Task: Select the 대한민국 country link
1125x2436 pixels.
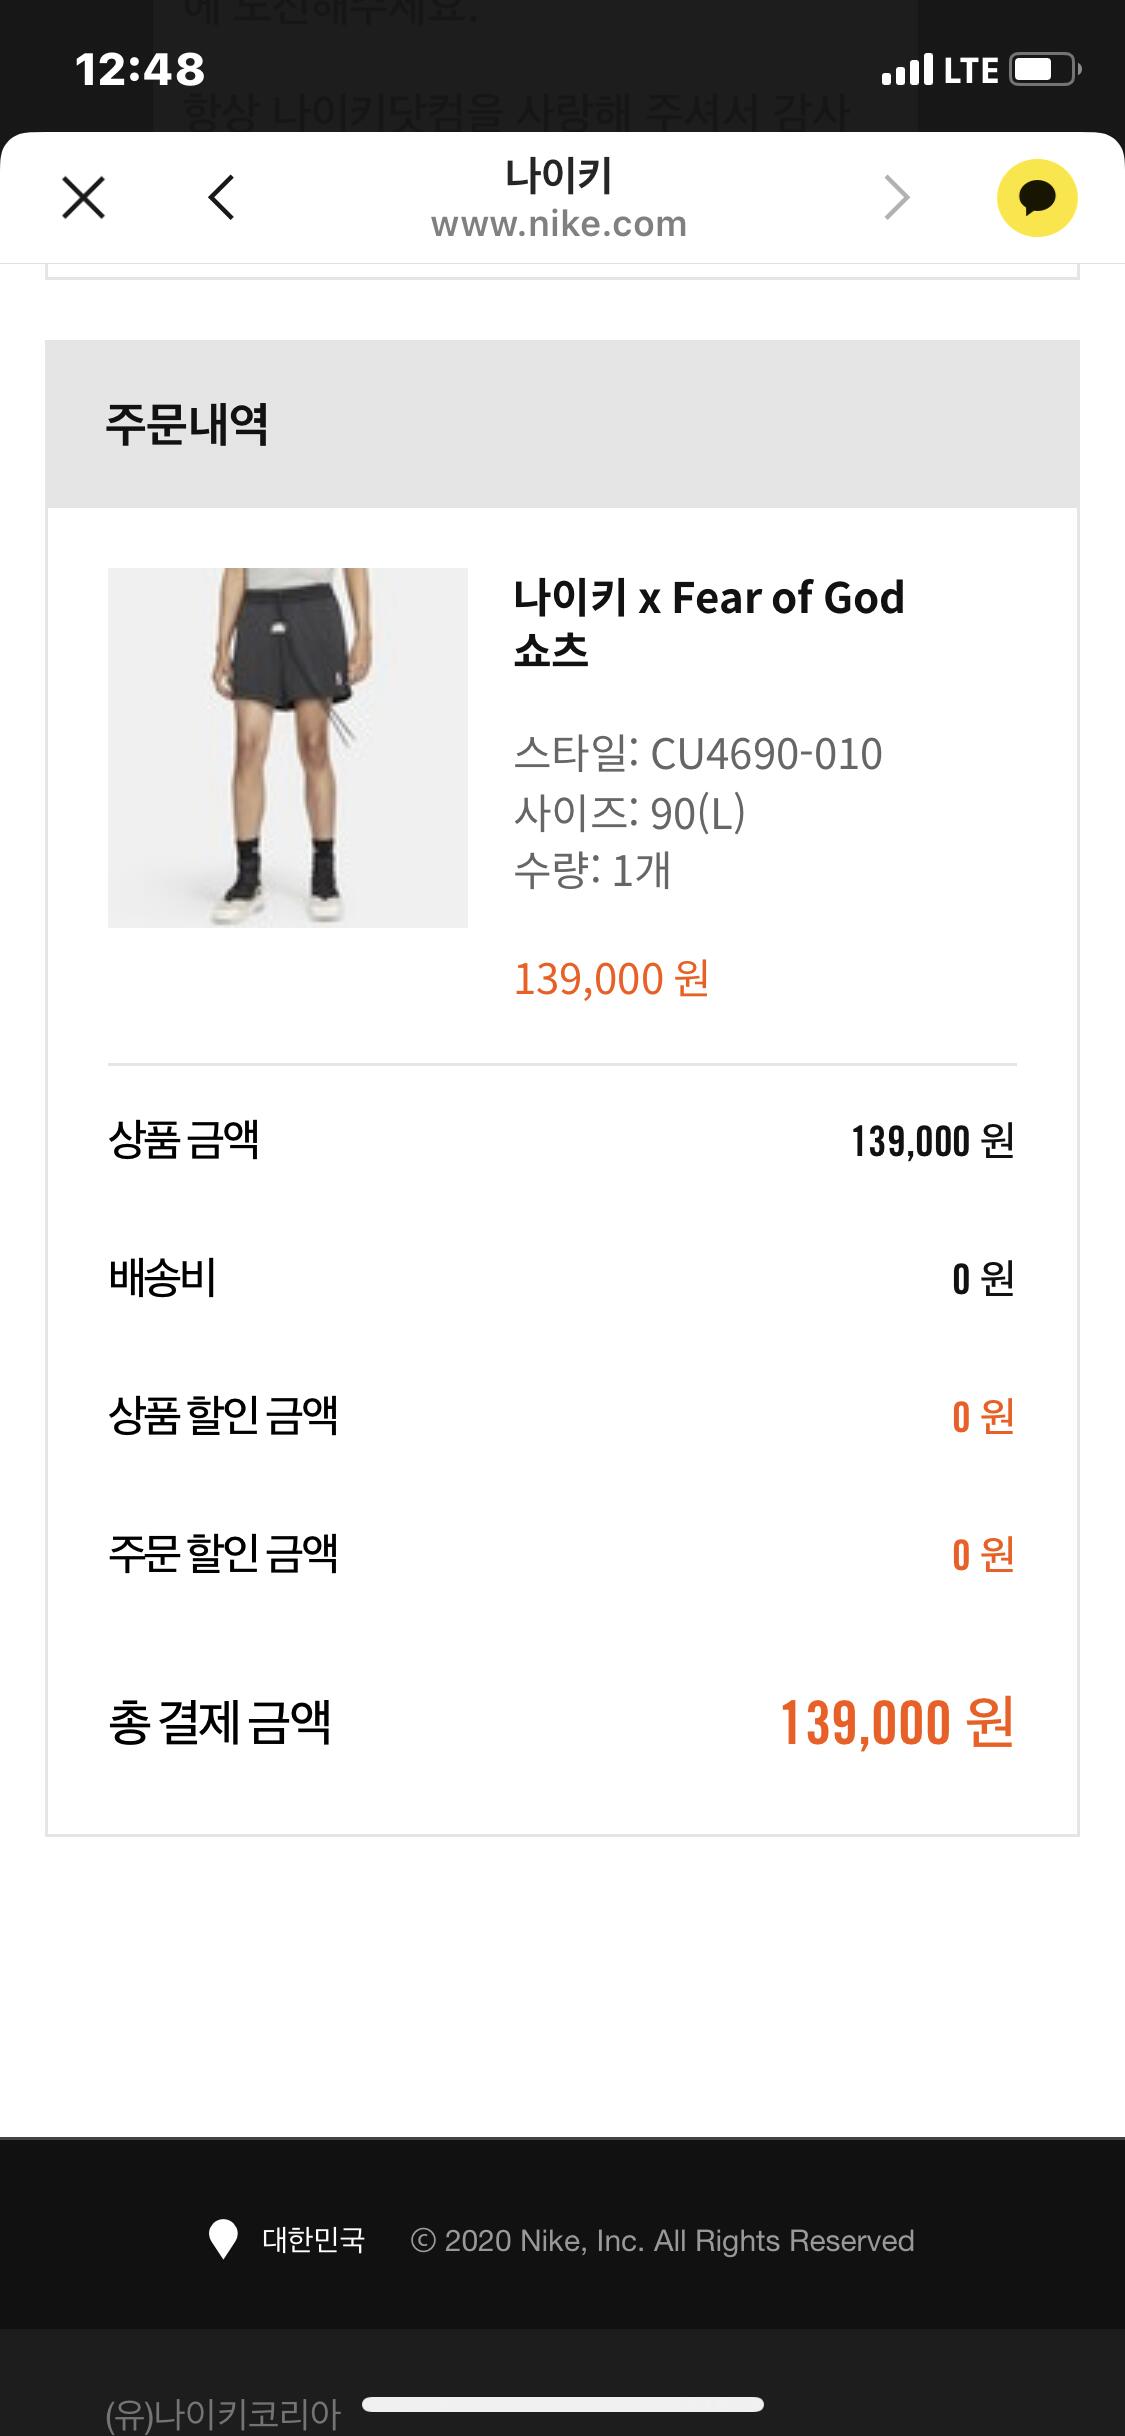Action: coord(313,2240)
